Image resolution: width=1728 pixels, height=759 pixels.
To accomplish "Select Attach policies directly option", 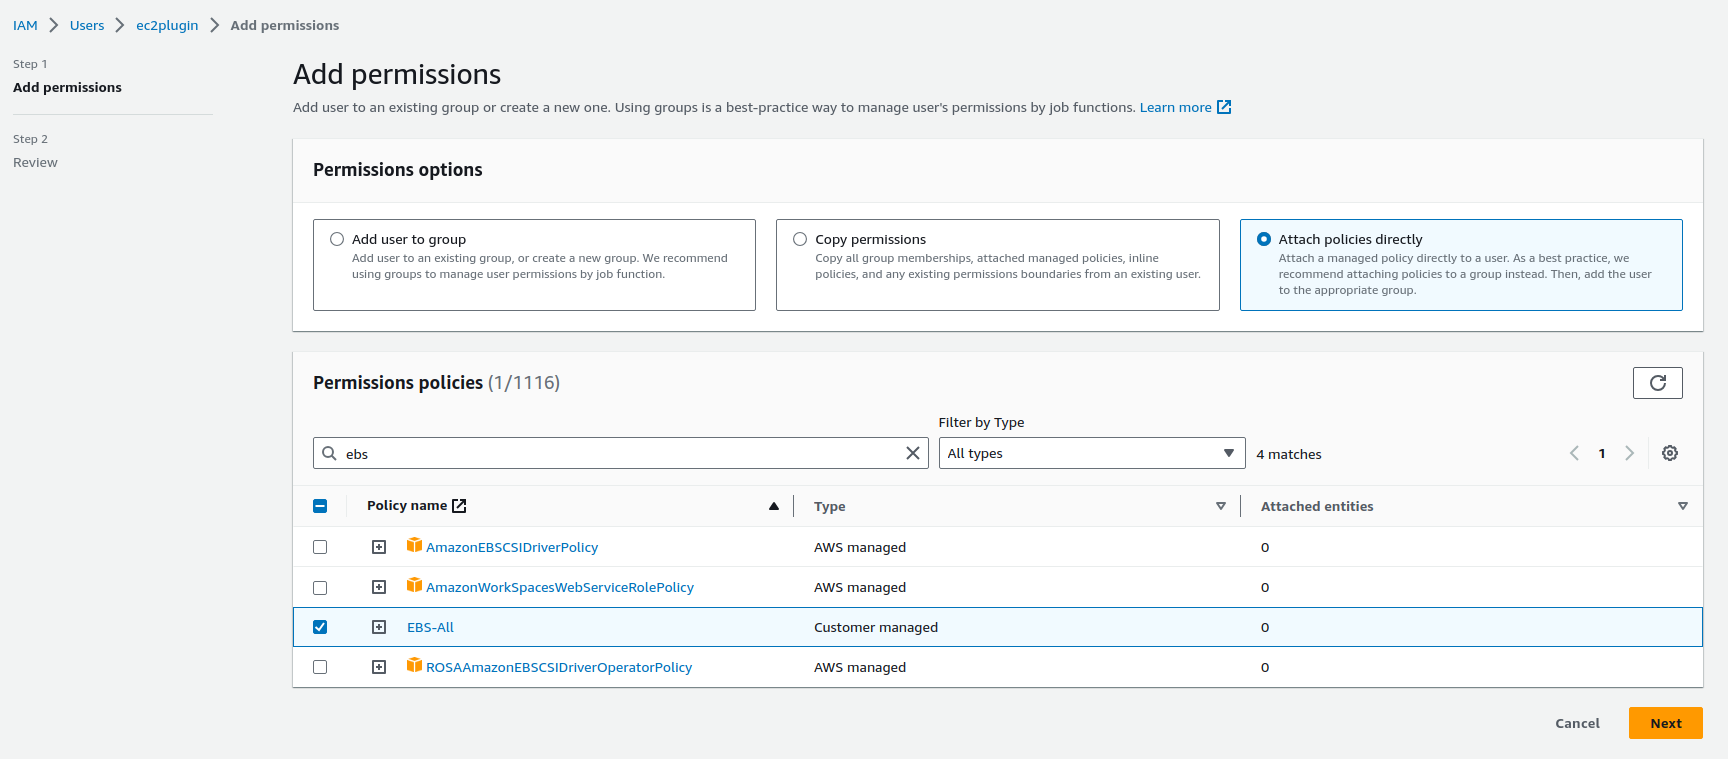I will coord(1264,239).
